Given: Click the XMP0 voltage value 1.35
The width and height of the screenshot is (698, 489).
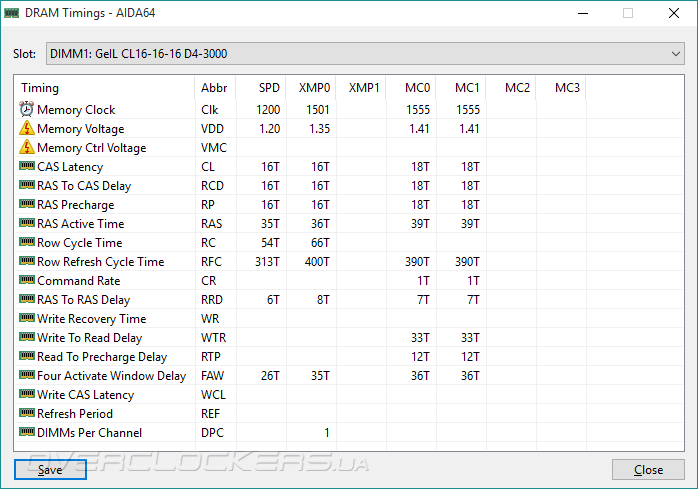Looking at the screenshot, I should pos(320,129).
